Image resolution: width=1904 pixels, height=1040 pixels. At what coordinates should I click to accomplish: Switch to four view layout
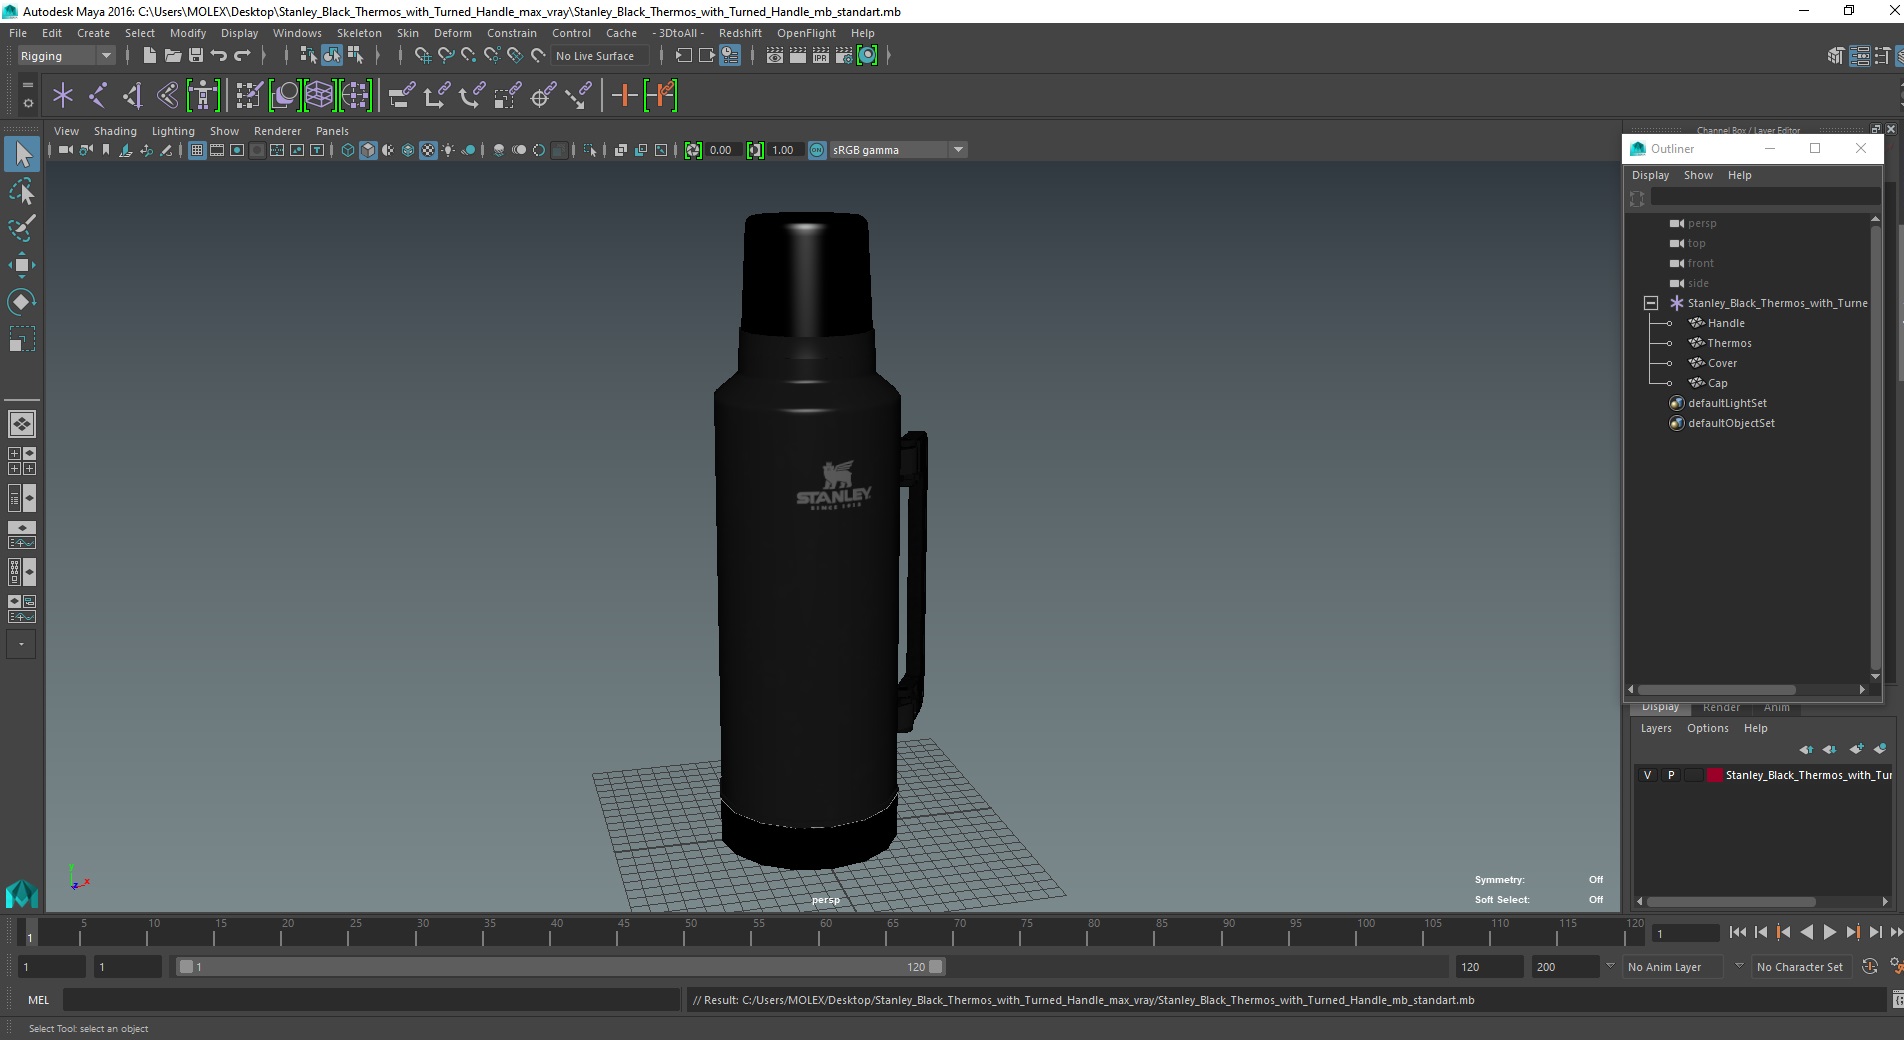tap(21, 461)
